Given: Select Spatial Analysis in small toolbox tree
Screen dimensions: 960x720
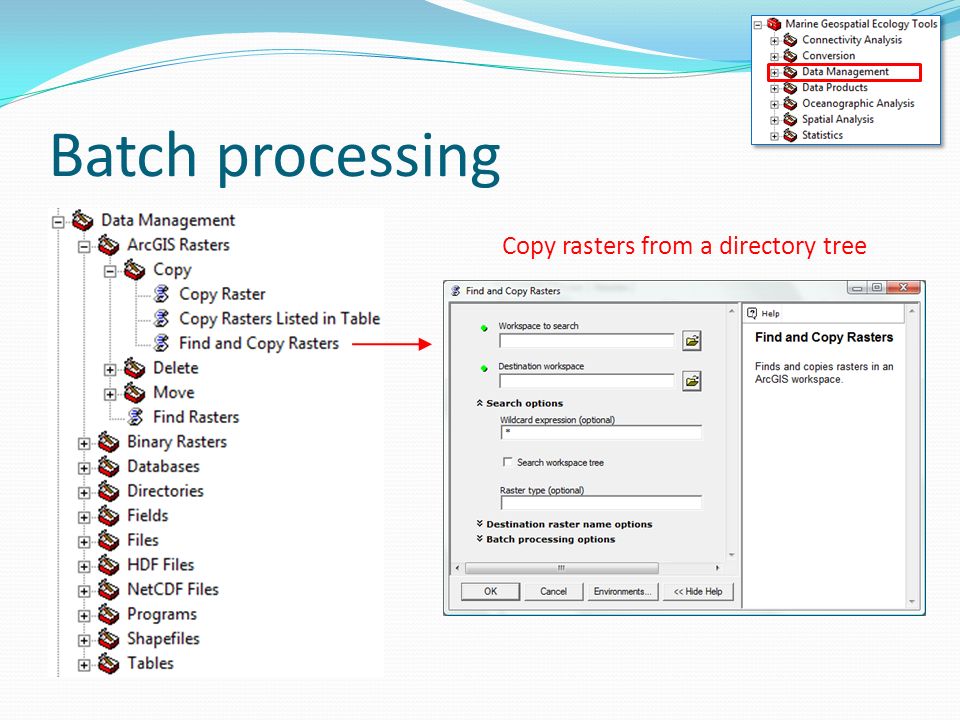Looking at the screenshot, I should (838, 119).
